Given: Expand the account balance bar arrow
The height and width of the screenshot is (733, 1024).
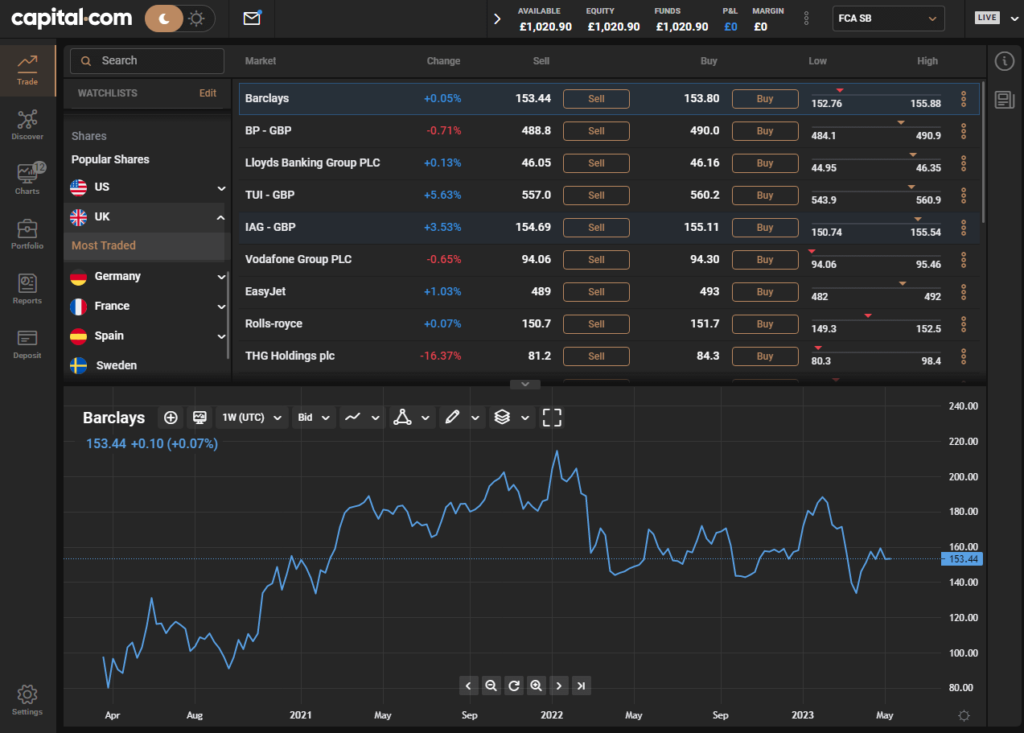Looking at the screenshot, I should [497, 19].
